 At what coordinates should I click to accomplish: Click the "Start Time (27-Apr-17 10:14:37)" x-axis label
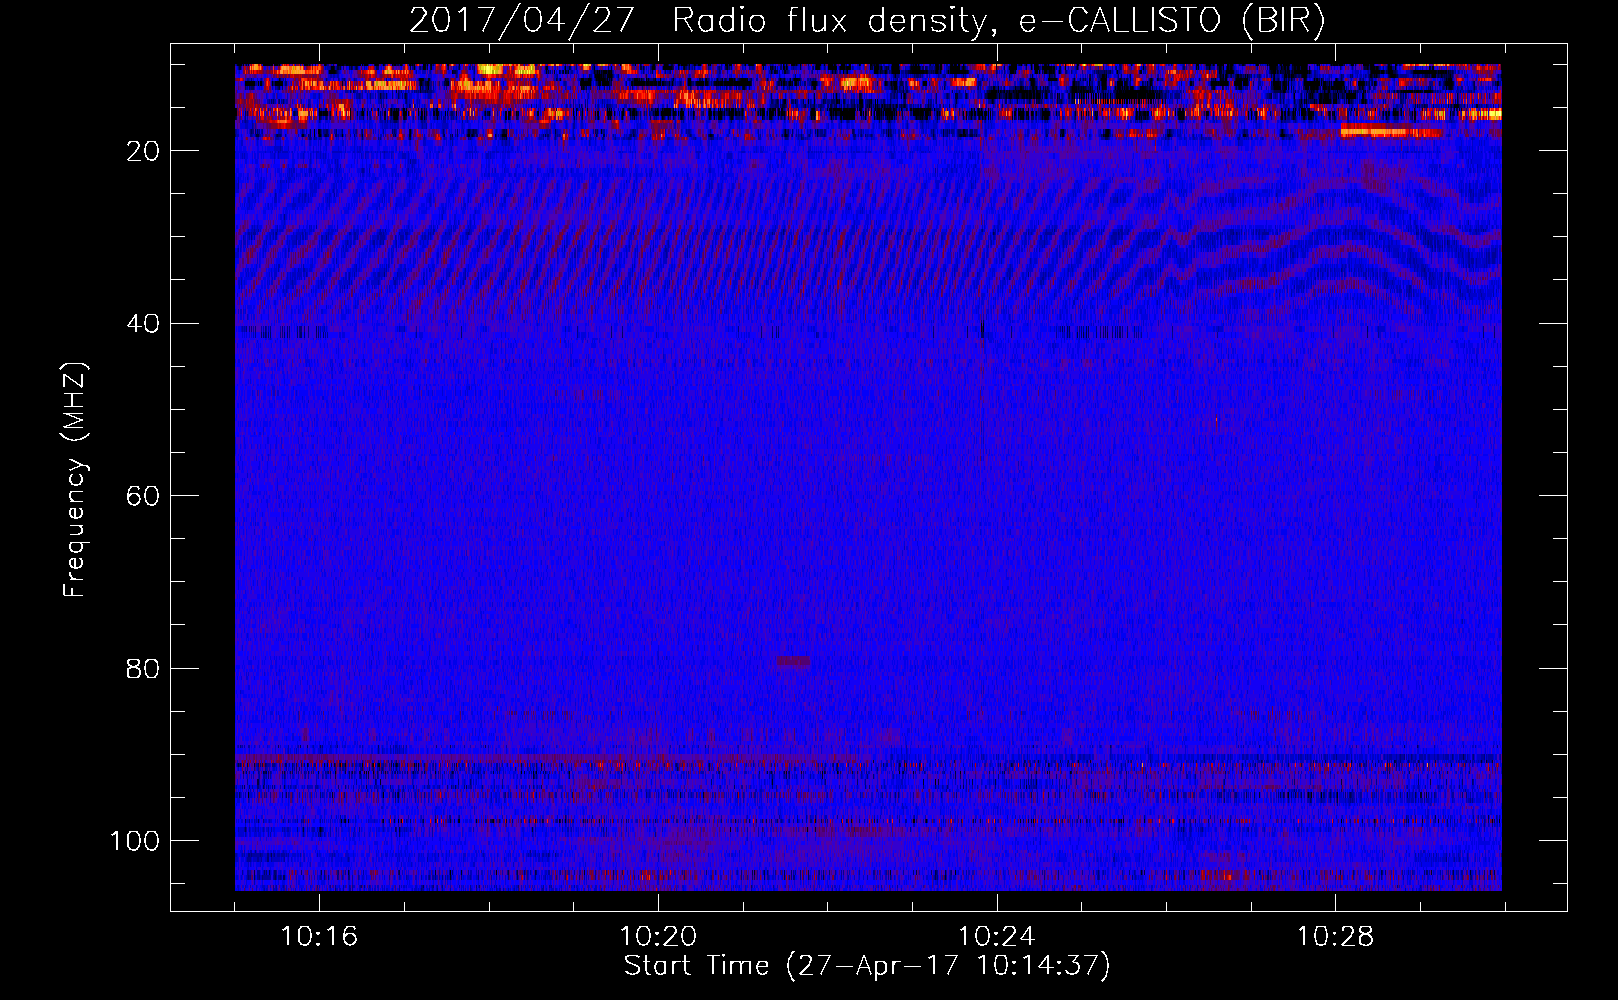pos(867,966)
